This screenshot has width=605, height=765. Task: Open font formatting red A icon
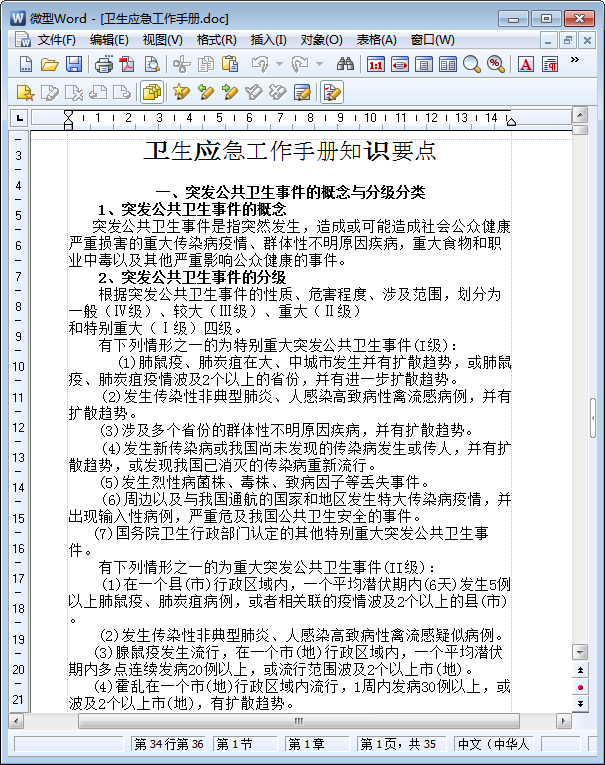[x=526, y=64]
